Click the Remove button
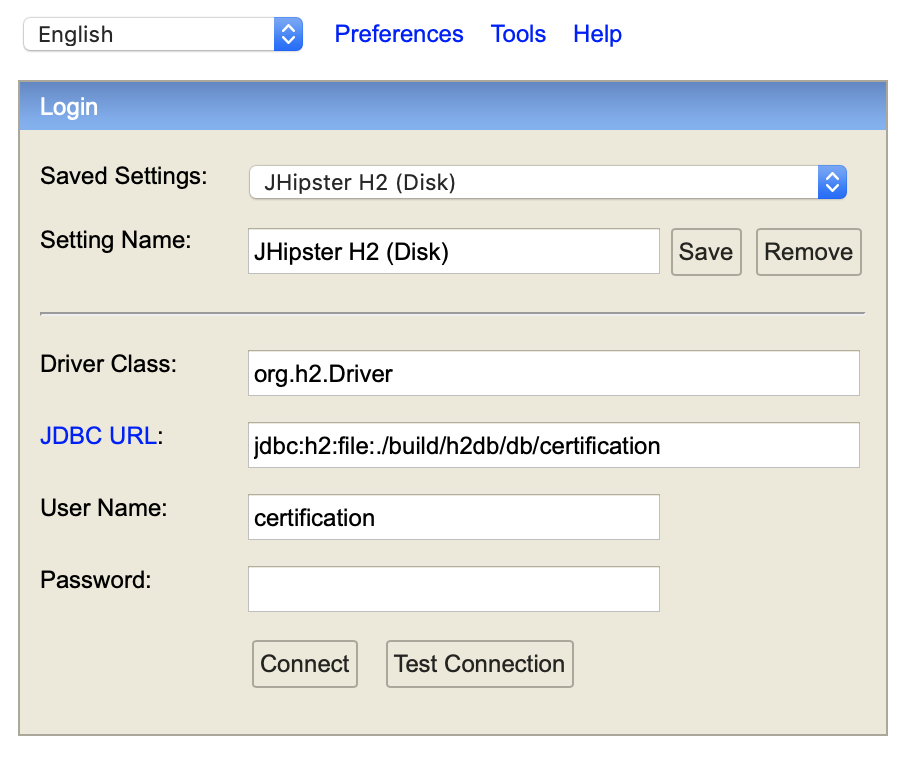 point(808,252)
